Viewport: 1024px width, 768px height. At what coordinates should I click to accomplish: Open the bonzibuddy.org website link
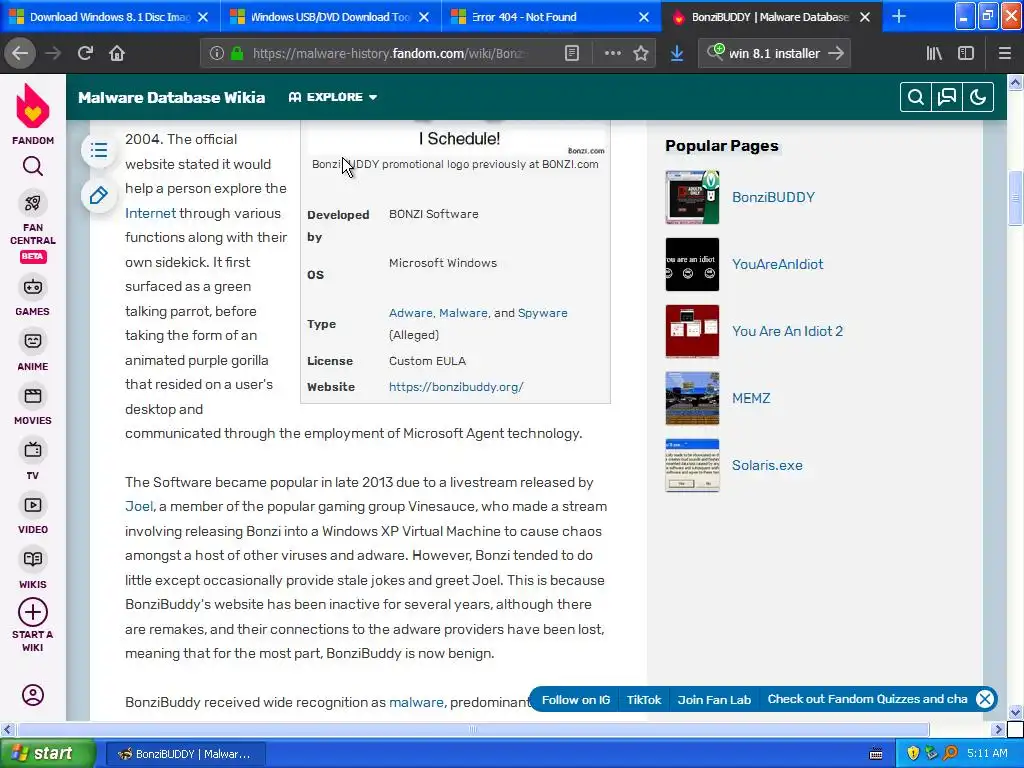pyautogui.click(x=456, y=387)
